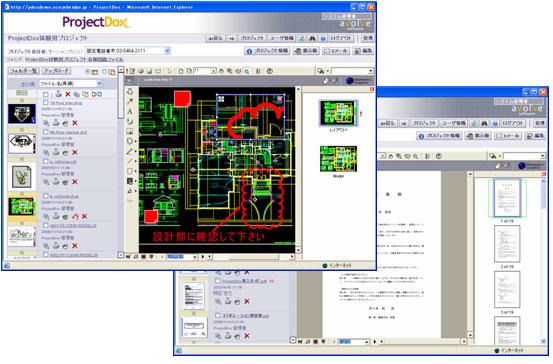Image resolution: width=553 pixels, height=364 pixels.
Task: Open the プロジェクト menu button in top bar
Action: pos(251,38)
